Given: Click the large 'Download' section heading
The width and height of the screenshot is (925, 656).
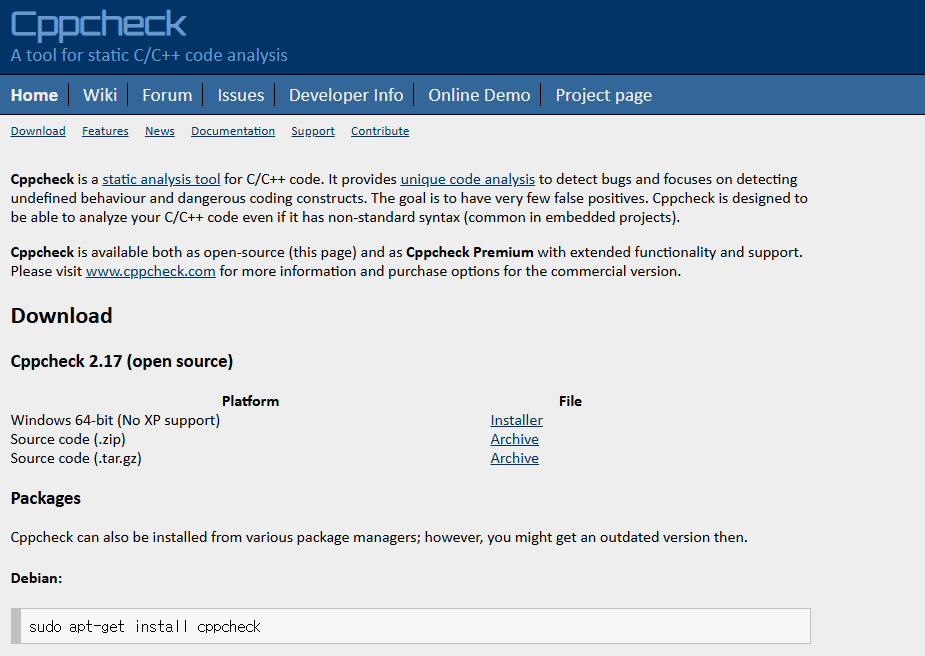Looking at the screenshot, I should (x=61, y=316).
